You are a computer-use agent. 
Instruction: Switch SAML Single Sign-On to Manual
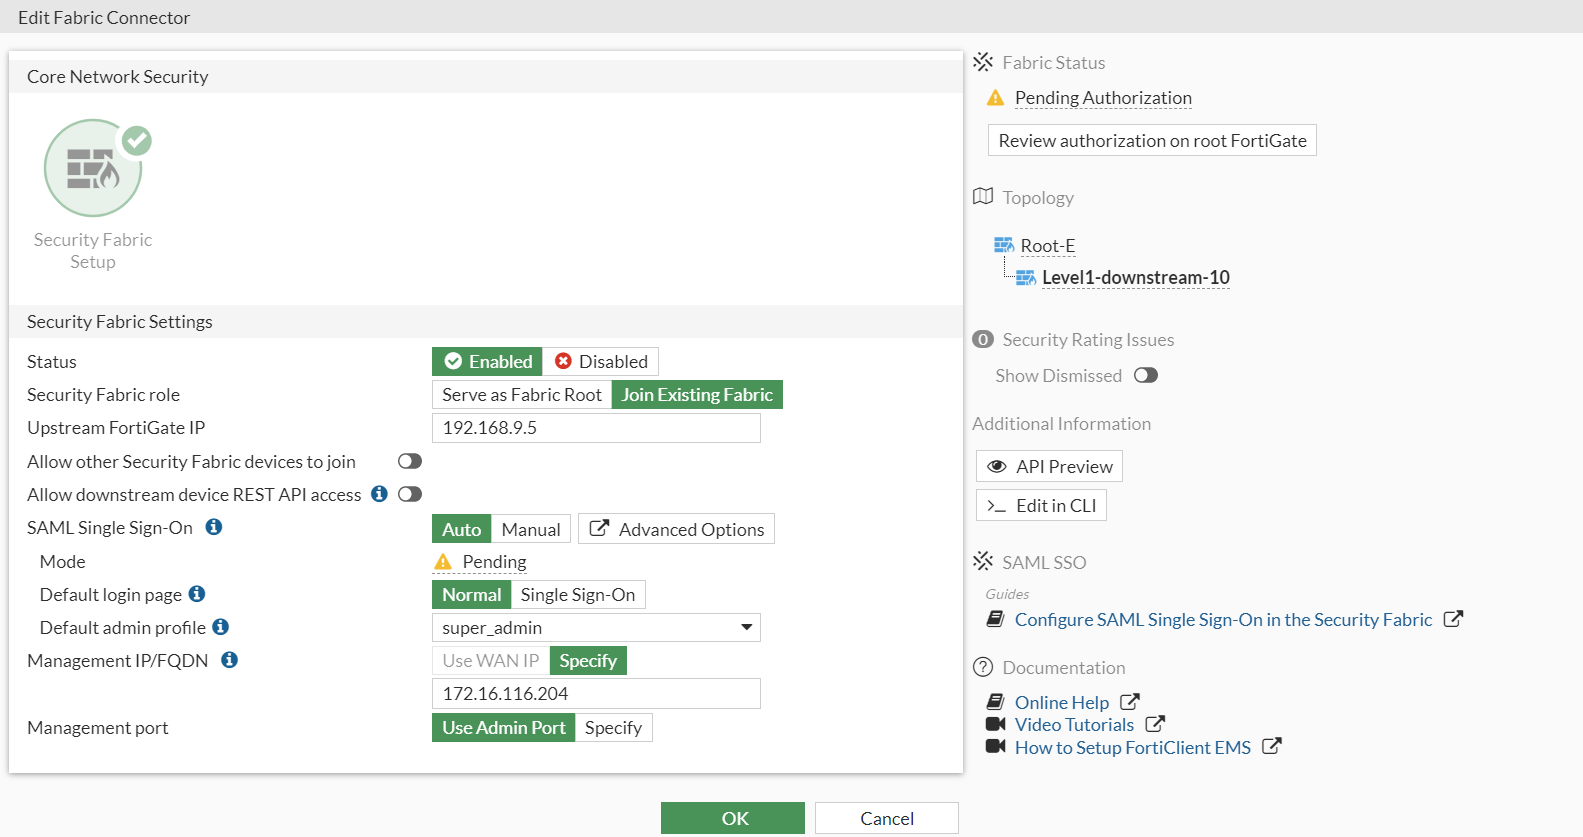(531, 529)
